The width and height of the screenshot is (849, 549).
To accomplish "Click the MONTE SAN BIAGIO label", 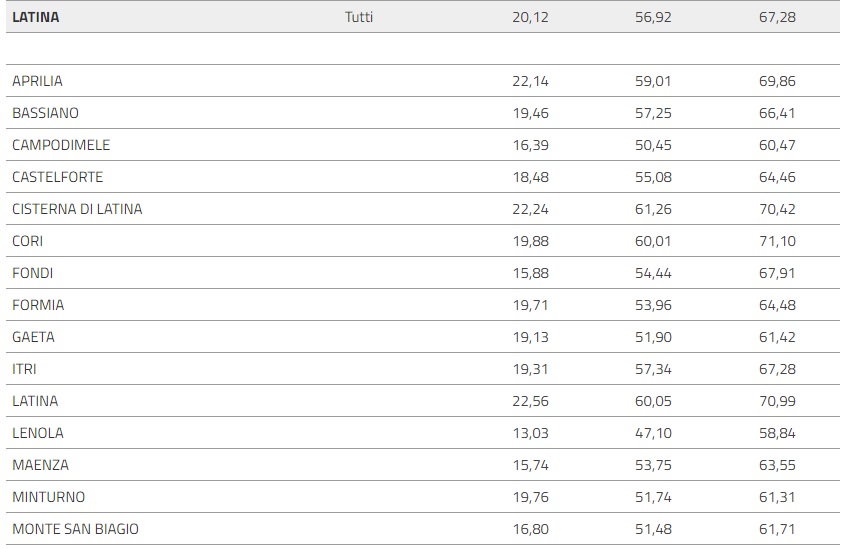I will [75, 529].
